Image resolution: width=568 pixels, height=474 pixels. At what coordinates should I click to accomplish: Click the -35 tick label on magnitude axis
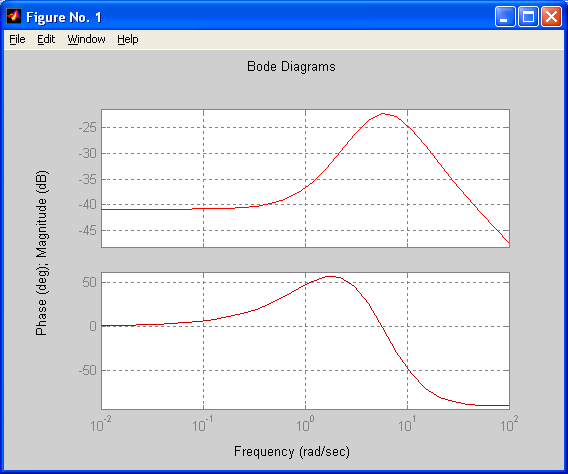click(88, 179)
